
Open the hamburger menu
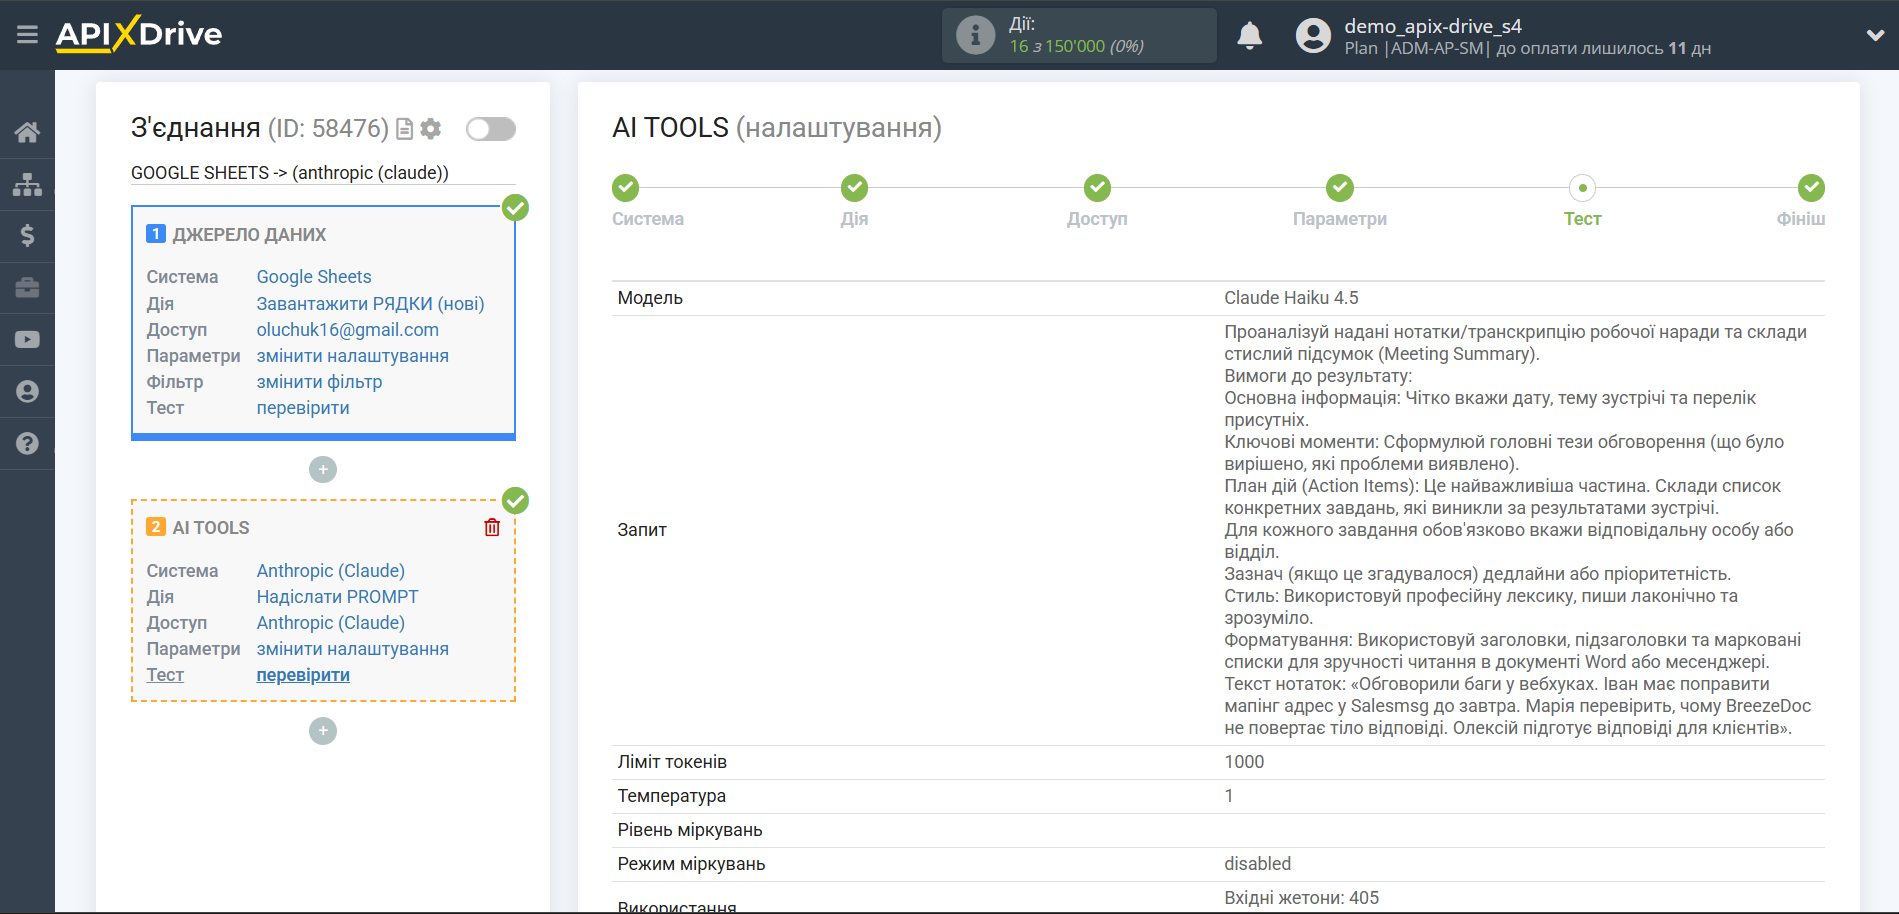[x=27, y=35]
